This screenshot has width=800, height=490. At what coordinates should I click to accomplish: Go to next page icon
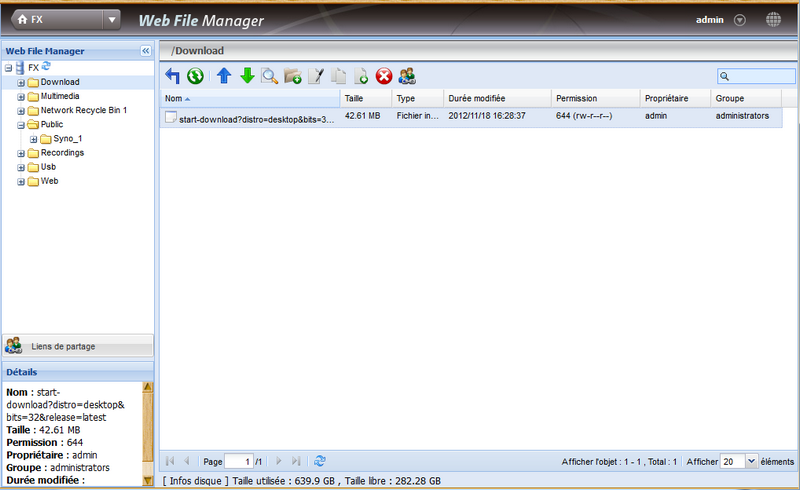click(x=279, y=461)
